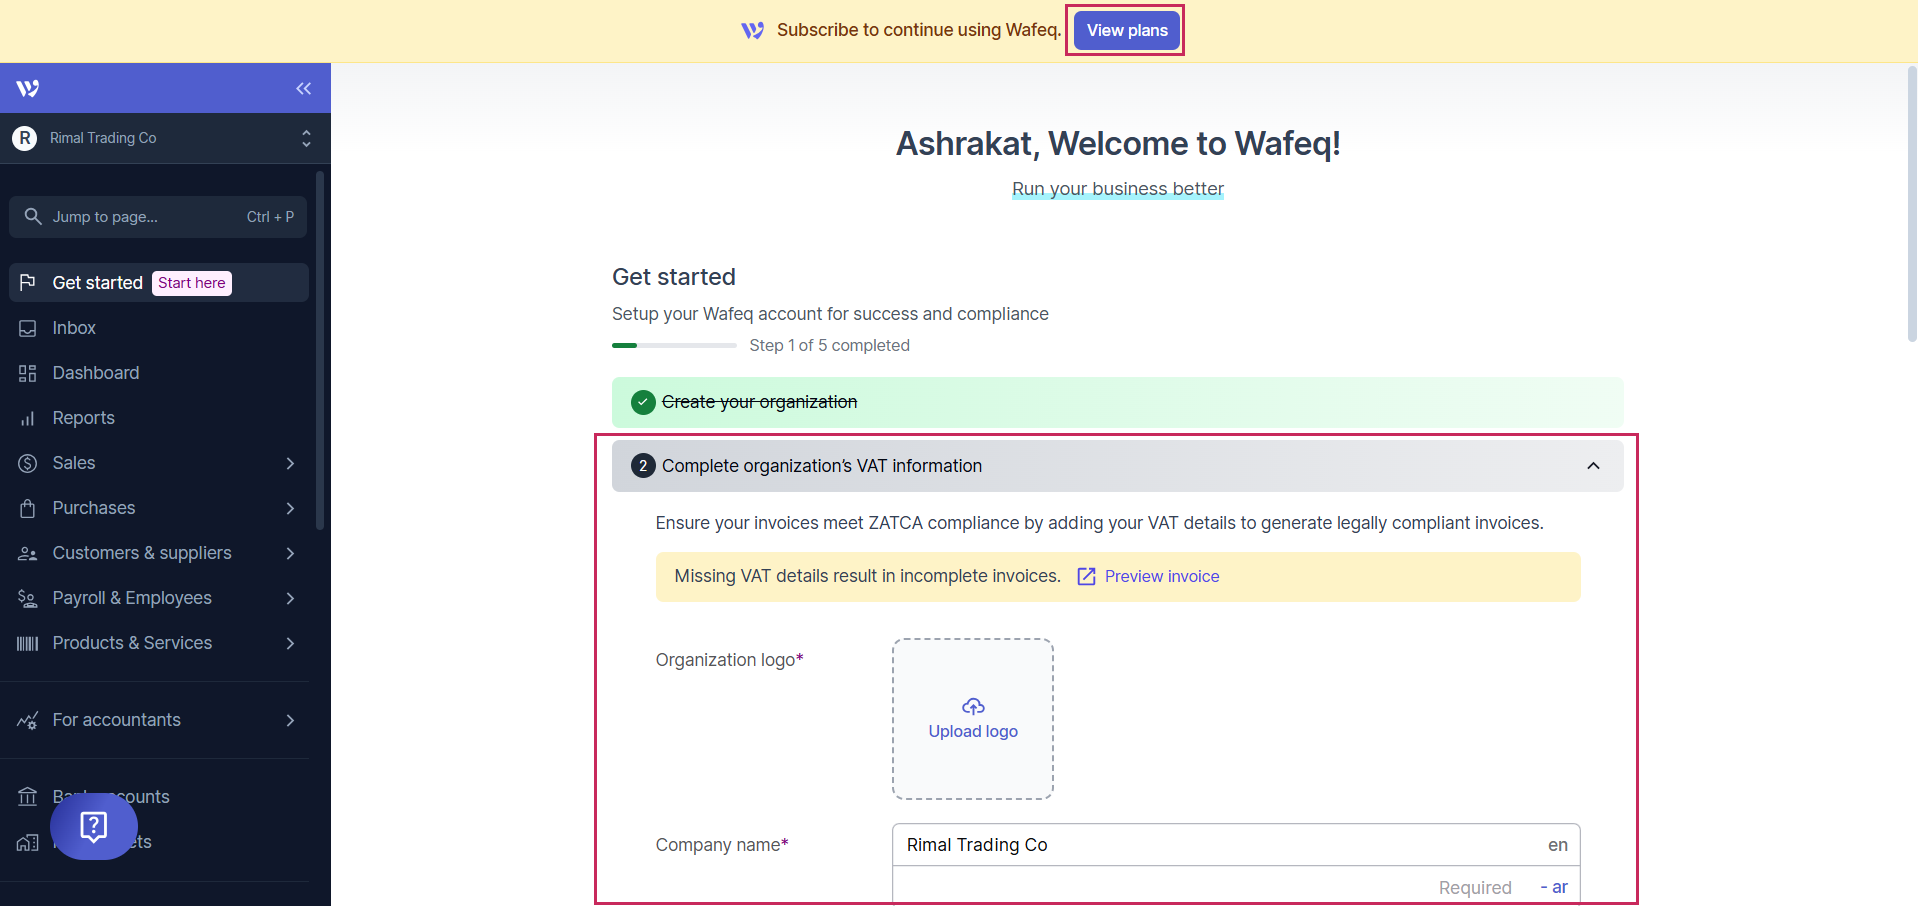The height and width of the screenshot is (906, 1918).
Task: Click the Preview invoice external-link icon
Action: [1086, 577]
